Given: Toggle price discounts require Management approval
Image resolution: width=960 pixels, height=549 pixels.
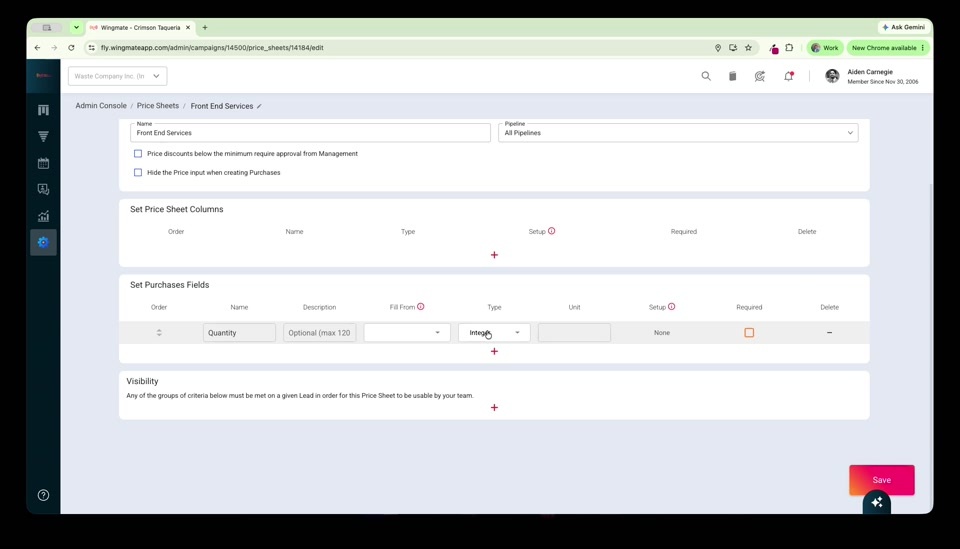Looking at the screenshot, I should pos(138,154).
